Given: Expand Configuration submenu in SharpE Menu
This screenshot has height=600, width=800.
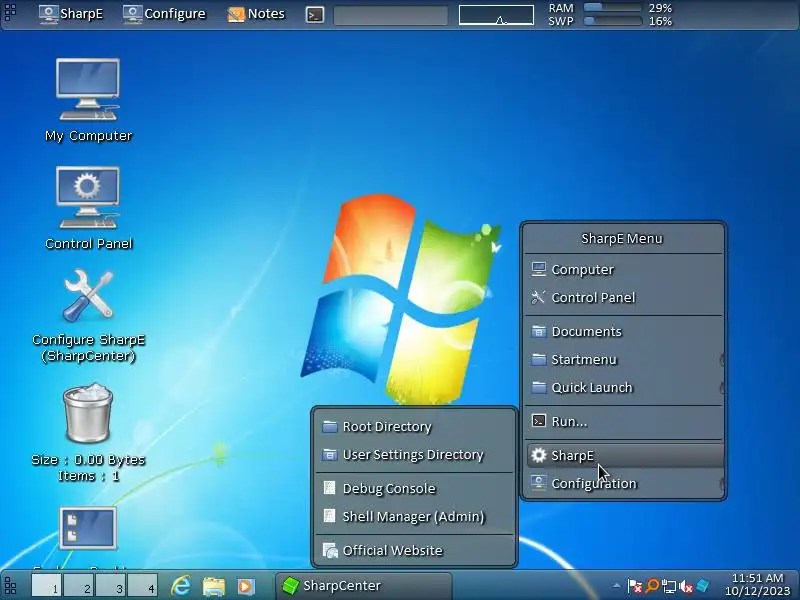Looking at the screenshot, I should 623,483.
